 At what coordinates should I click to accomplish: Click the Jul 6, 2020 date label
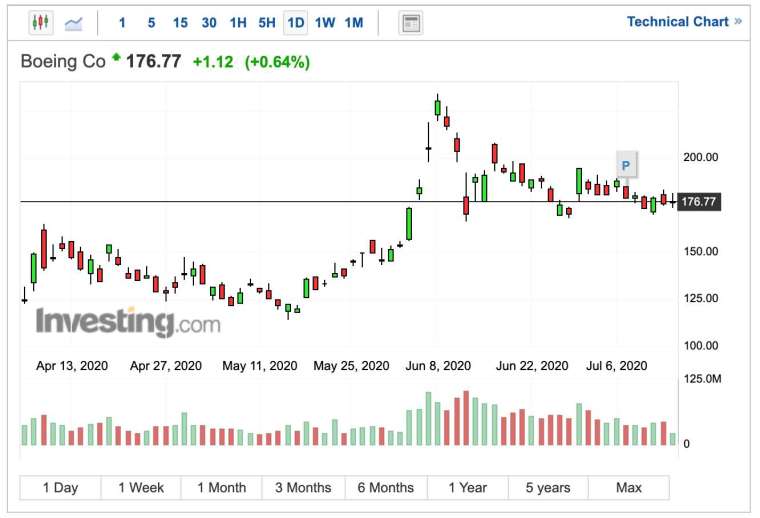point(617,366)
